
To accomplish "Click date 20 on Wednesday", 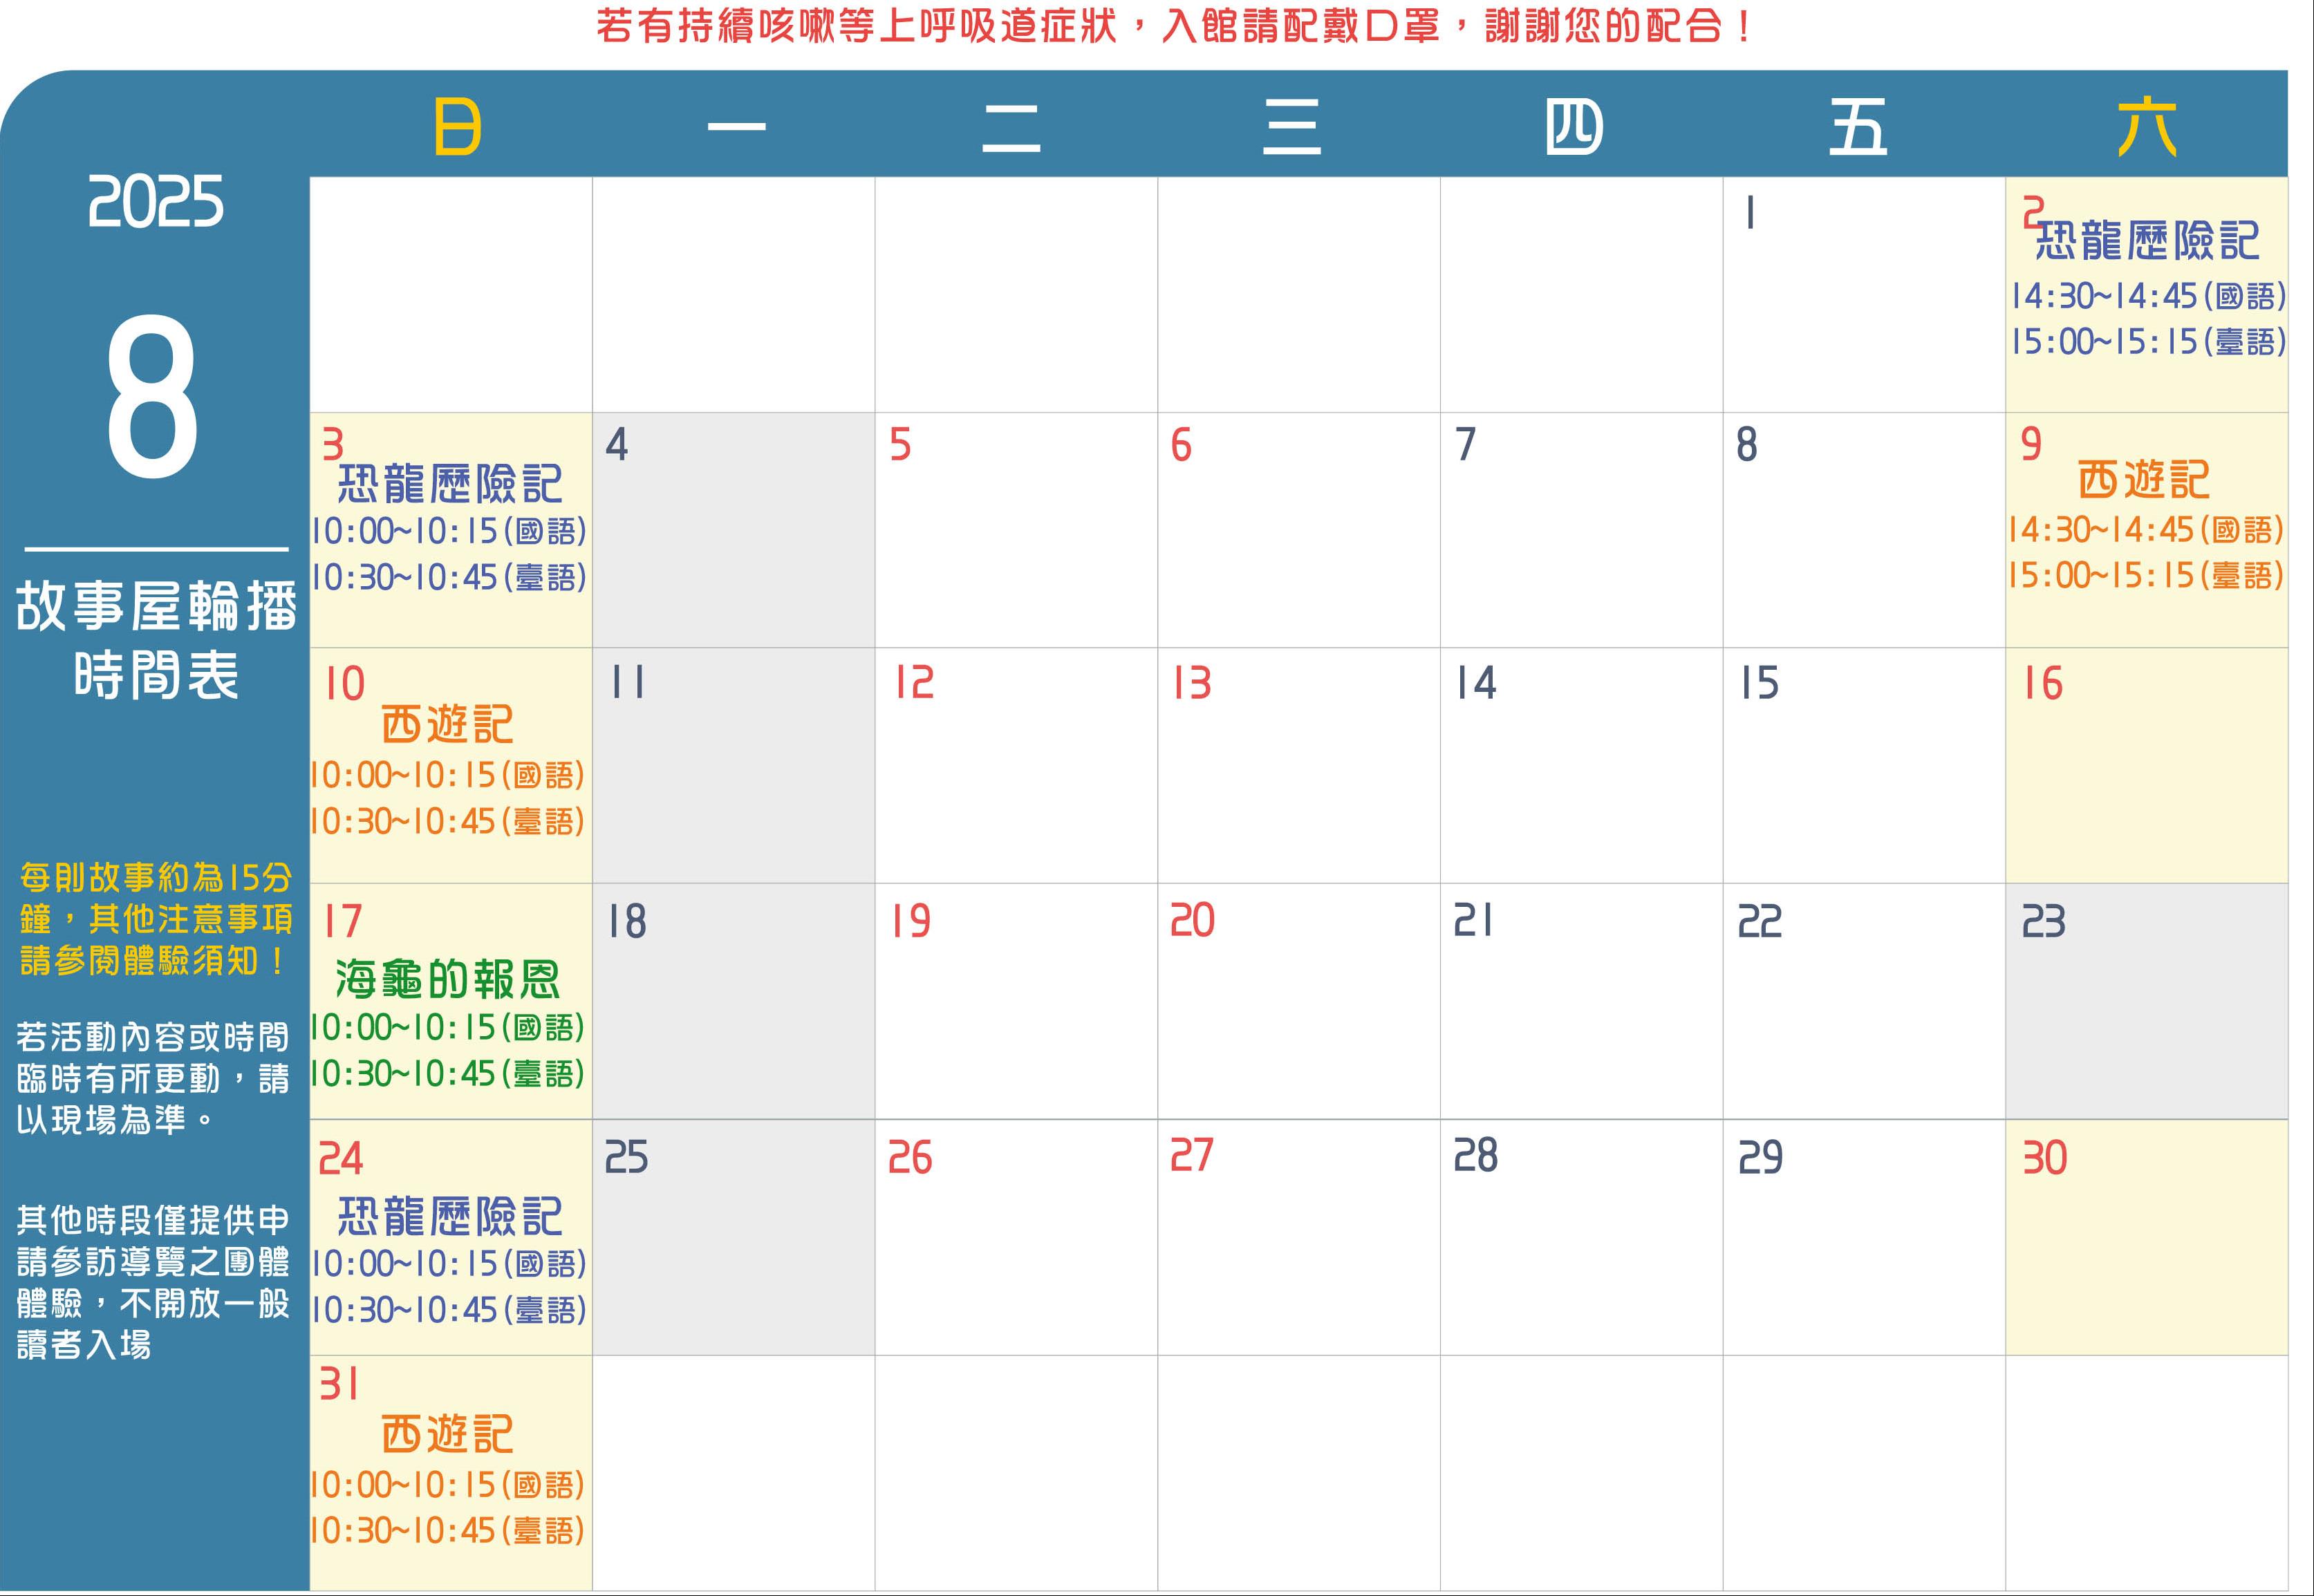I will pos(1192,920).
